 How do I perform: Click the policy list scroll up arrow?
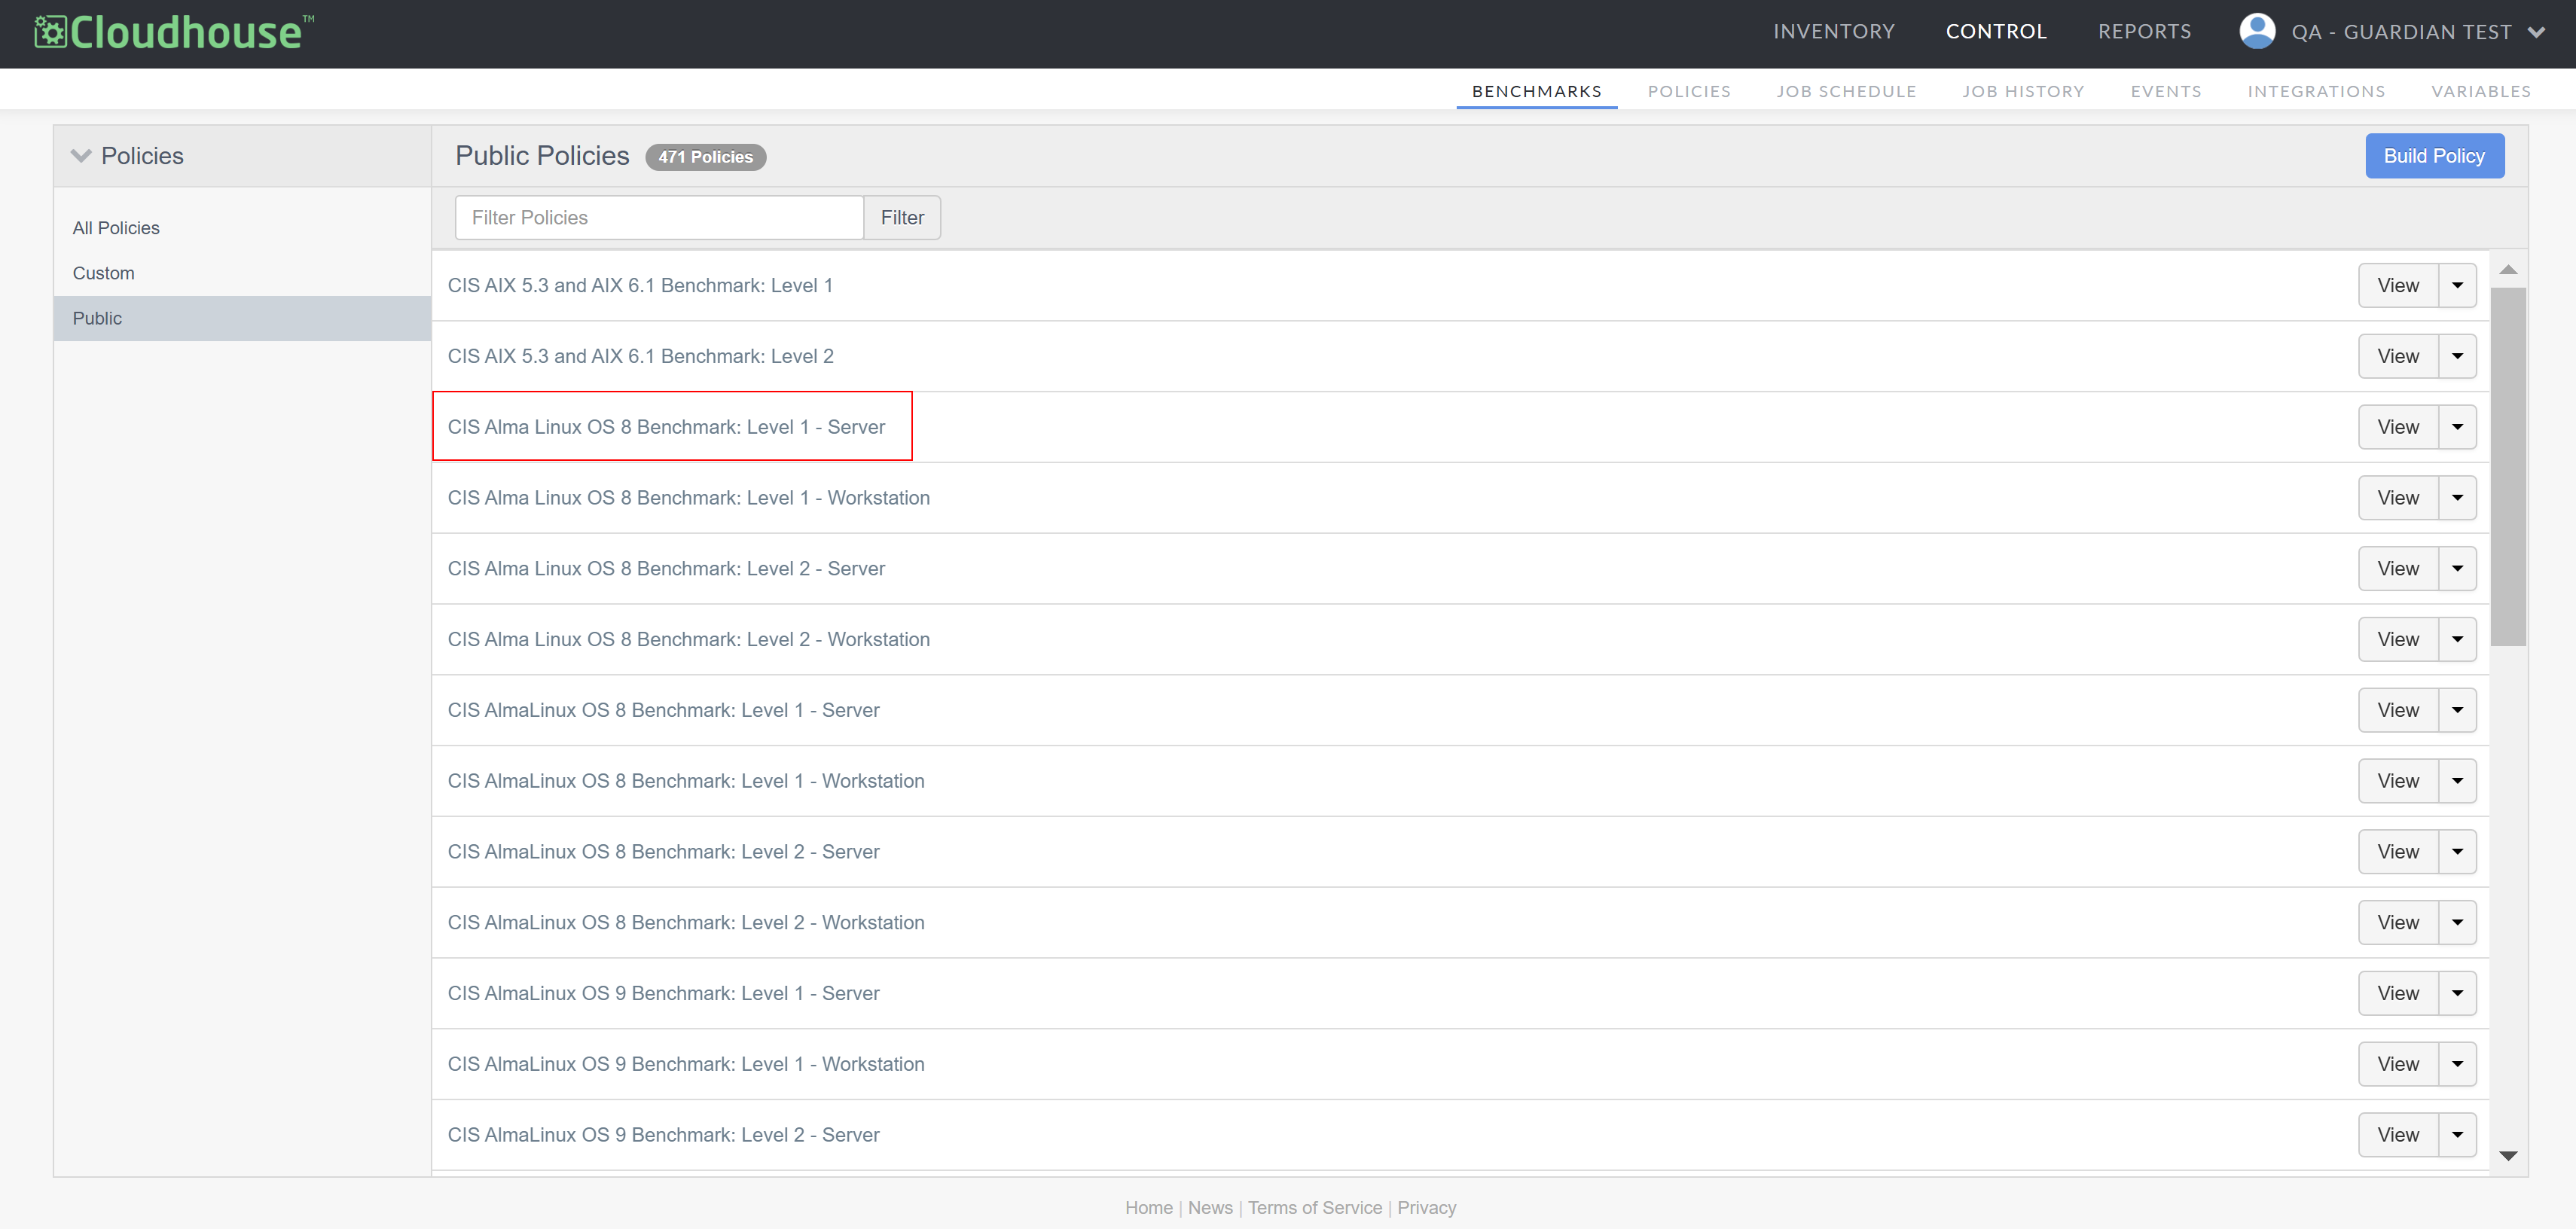[2508, 270]
